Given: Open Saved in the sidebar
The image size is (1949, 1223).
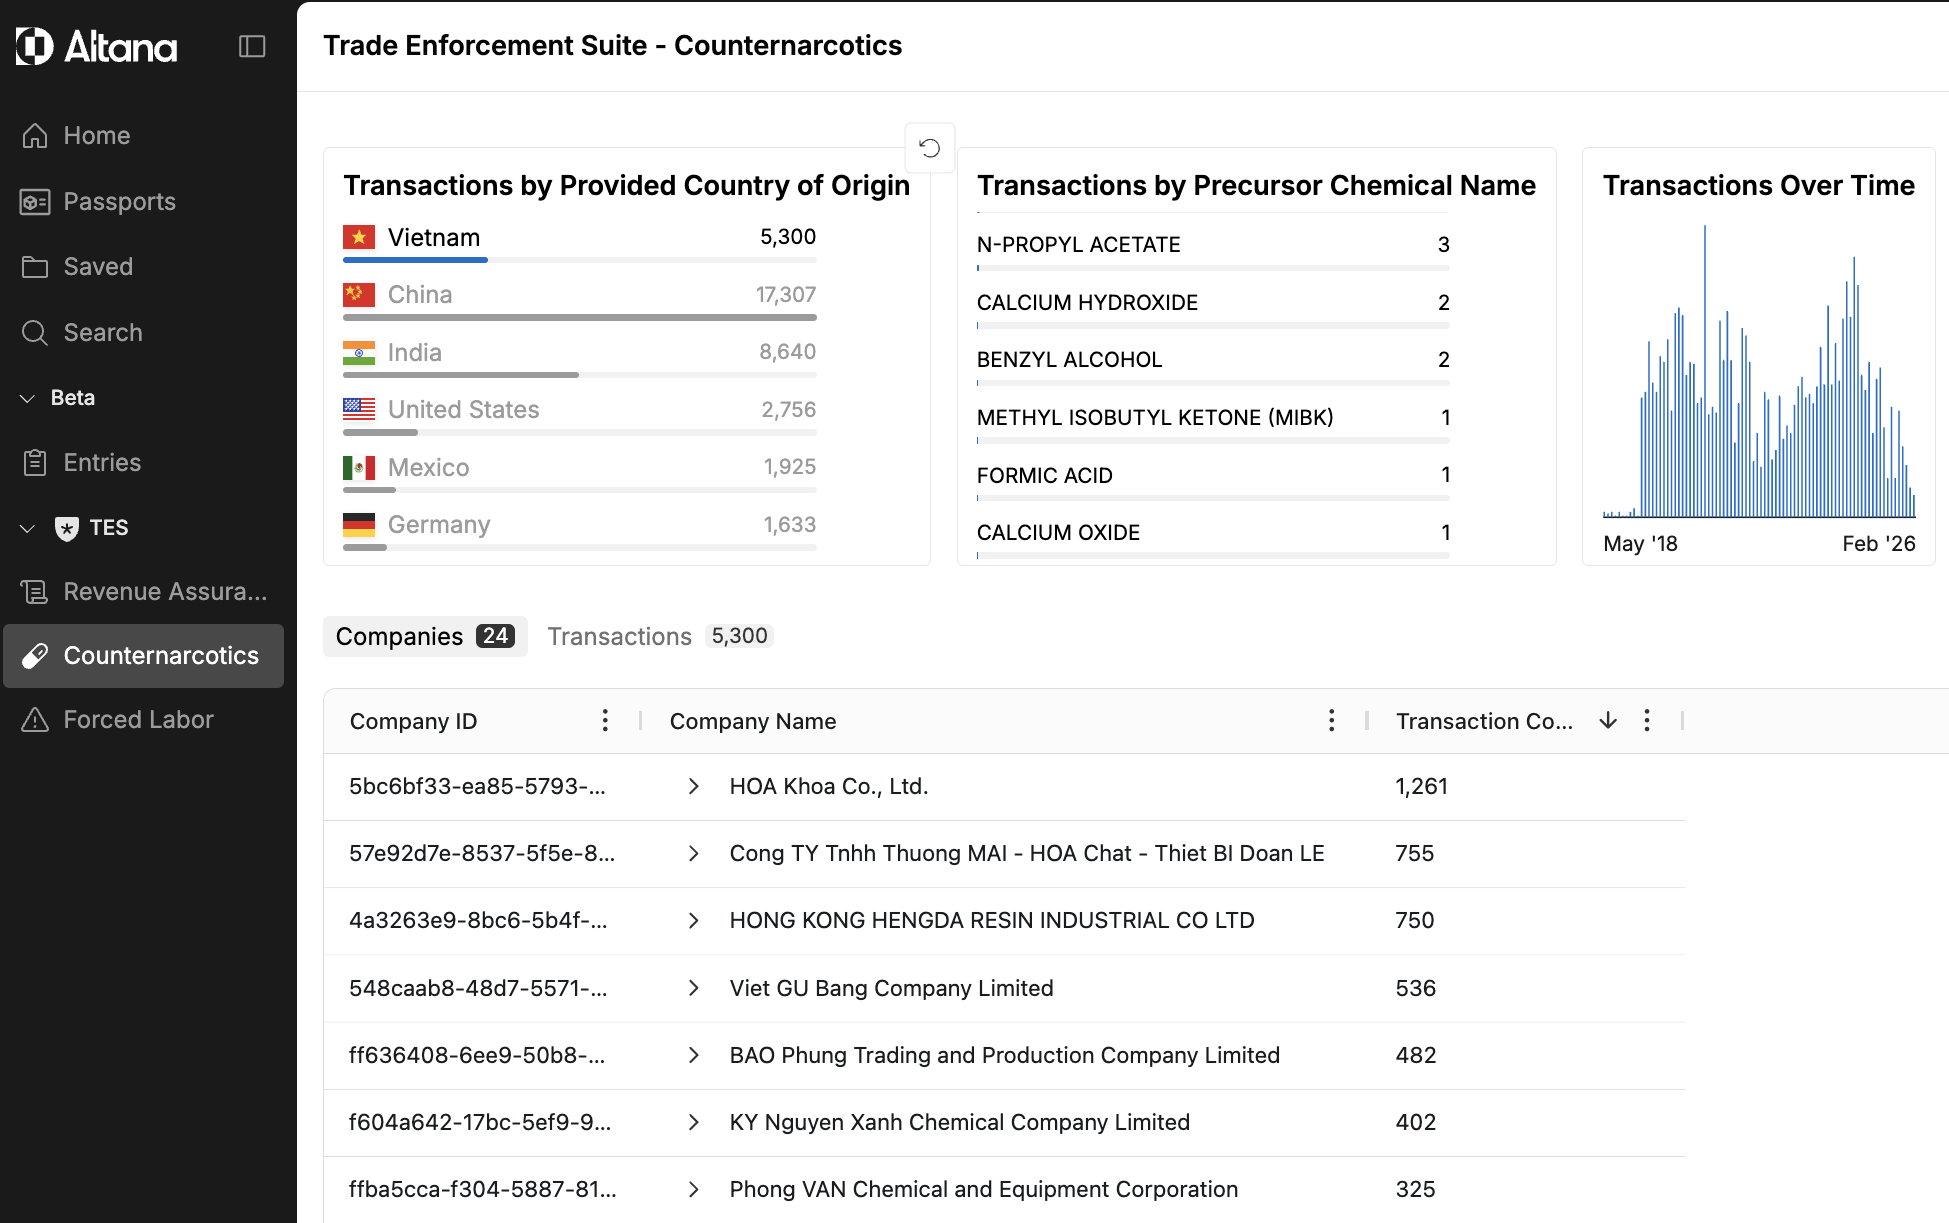Looking at the screenshot, I should [x=144, y=267].
